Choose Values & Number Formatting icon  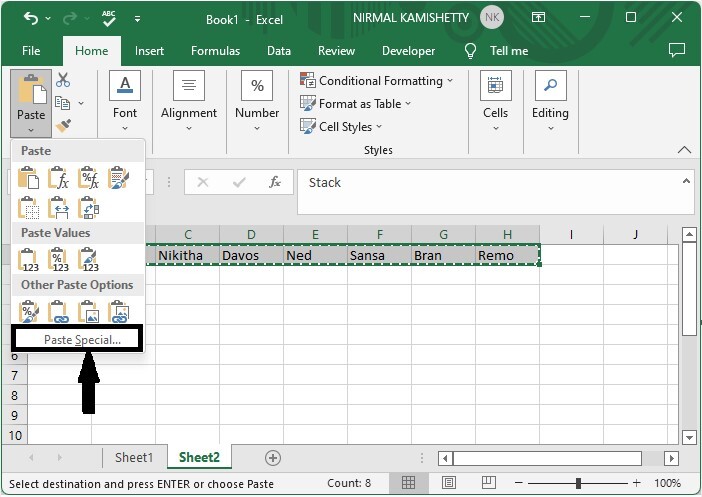[59, 260]
